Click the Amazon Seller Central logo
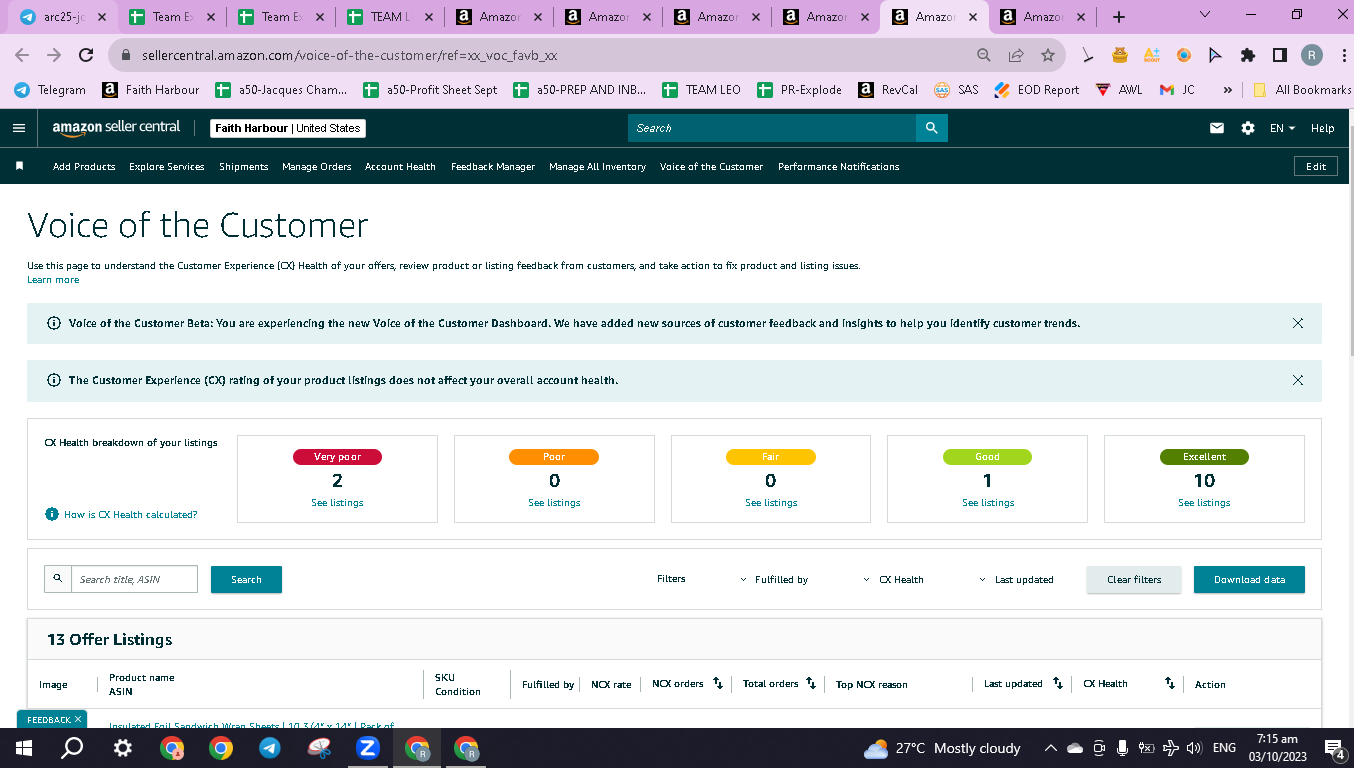The image size is (1354, 768). point(117,128)
